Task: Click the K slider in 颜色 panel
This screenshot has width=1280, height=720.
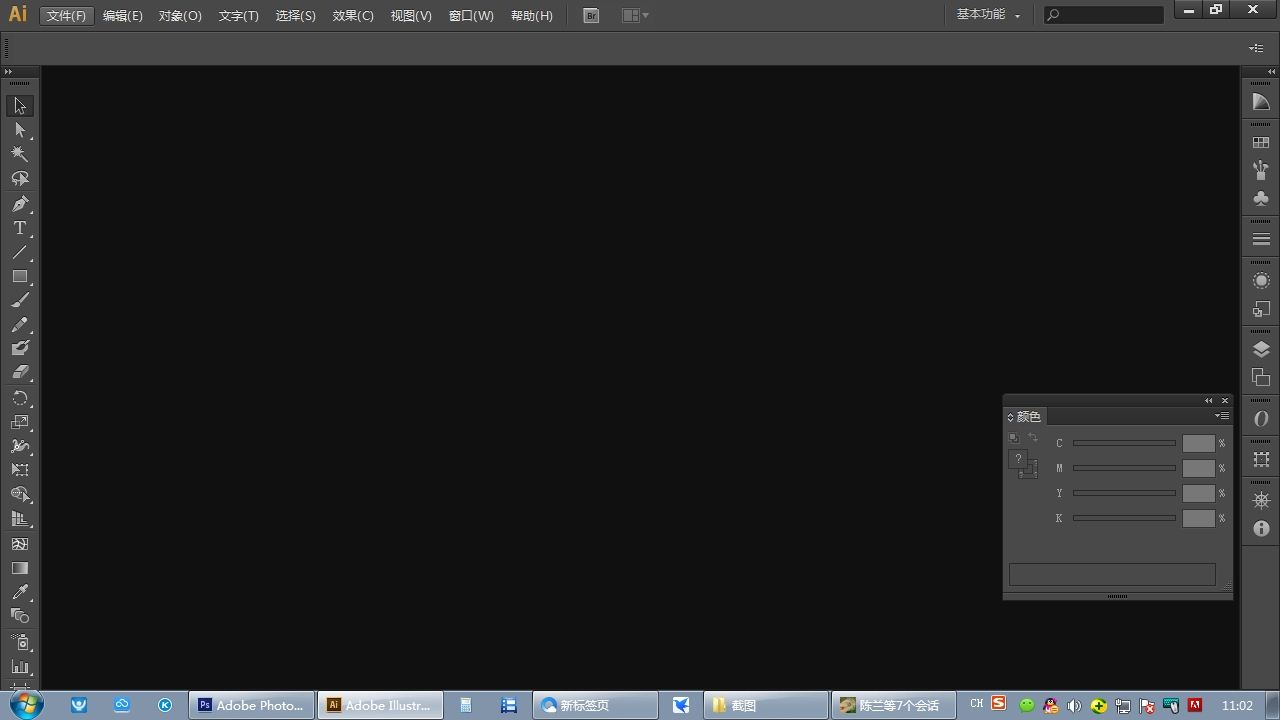Action: [x=1124, y=518]
